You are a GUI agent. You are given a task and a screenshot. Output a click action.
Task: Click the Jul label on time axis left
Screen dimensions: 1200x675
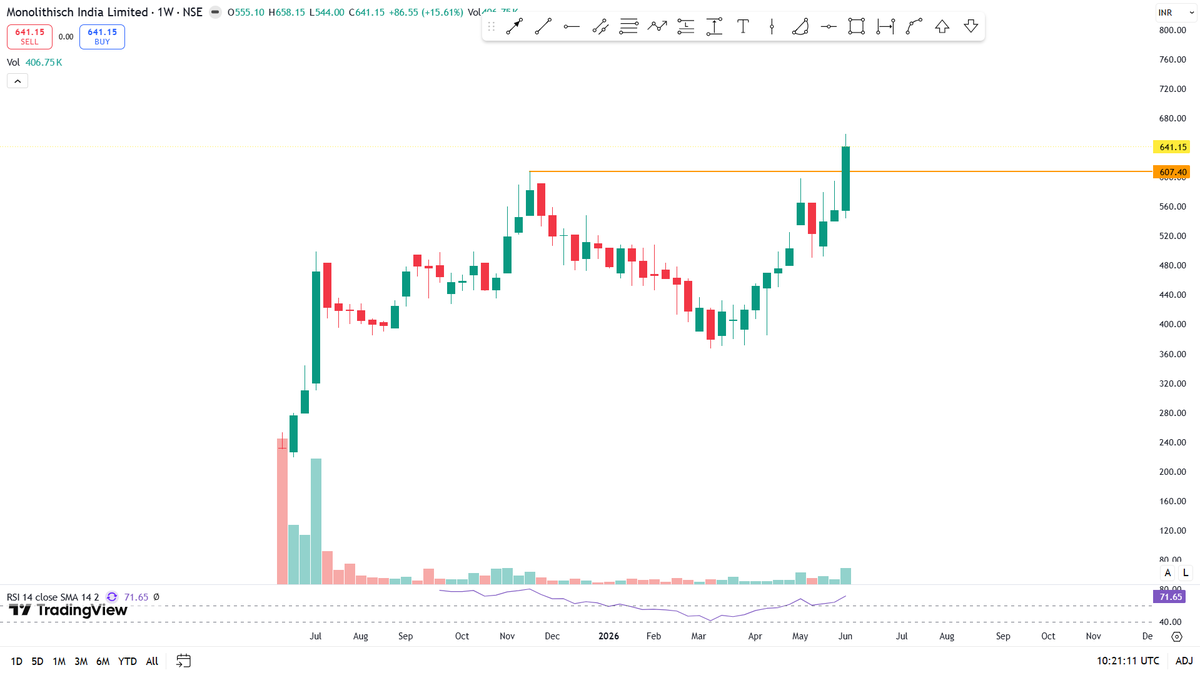(x=316, y=636)
